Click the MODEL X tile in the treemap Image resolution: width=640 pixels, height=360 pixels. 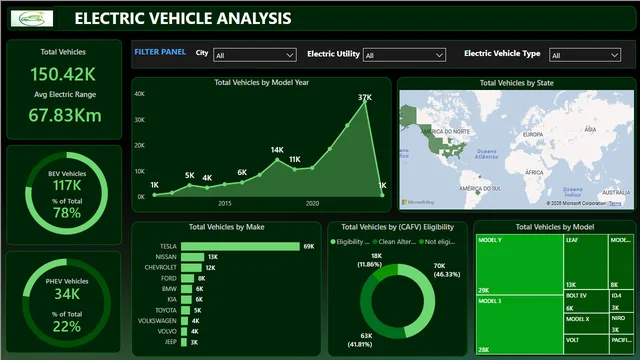586,324
